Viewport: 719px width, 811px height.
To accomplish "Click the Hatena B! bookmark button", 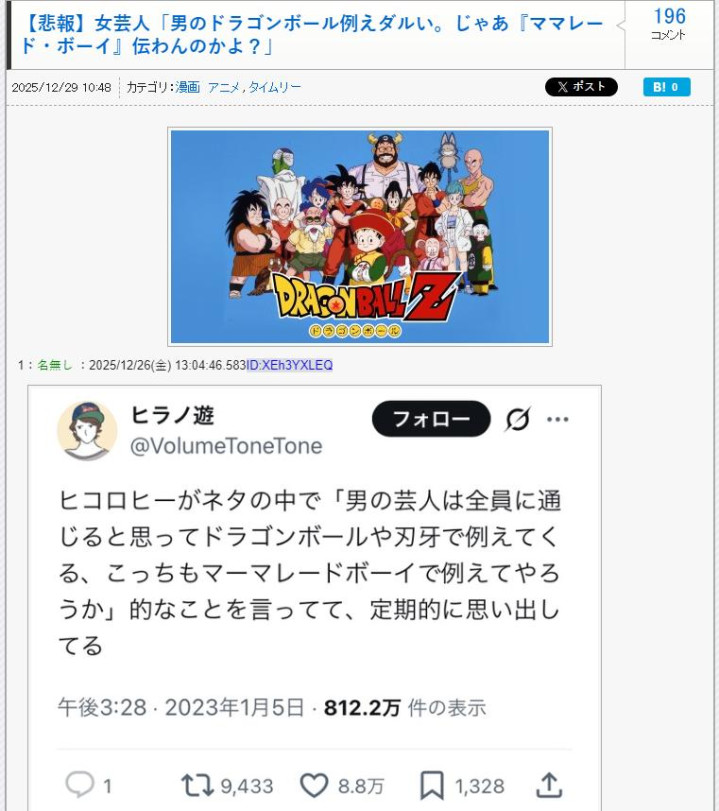I will (666, 87).
